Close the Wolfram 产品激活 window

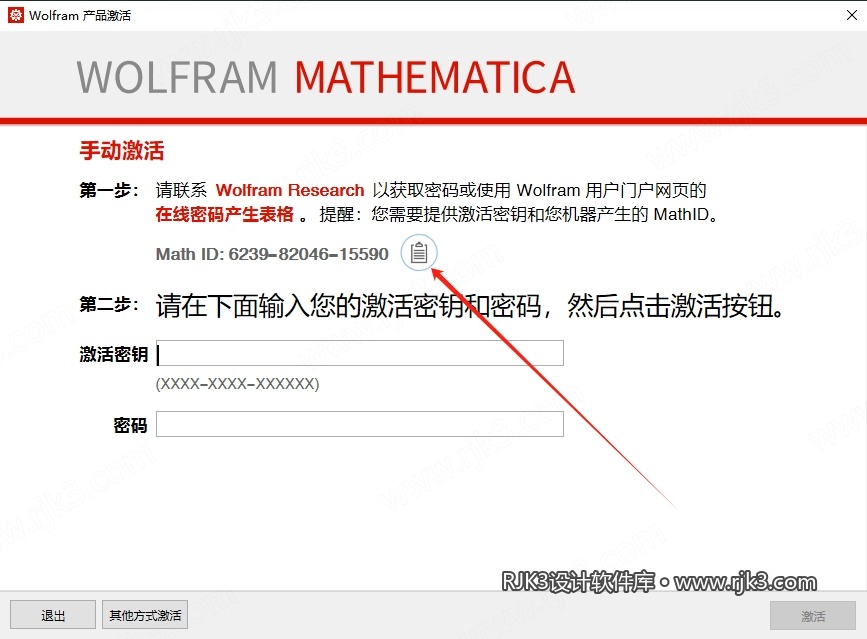coord(852,15)
